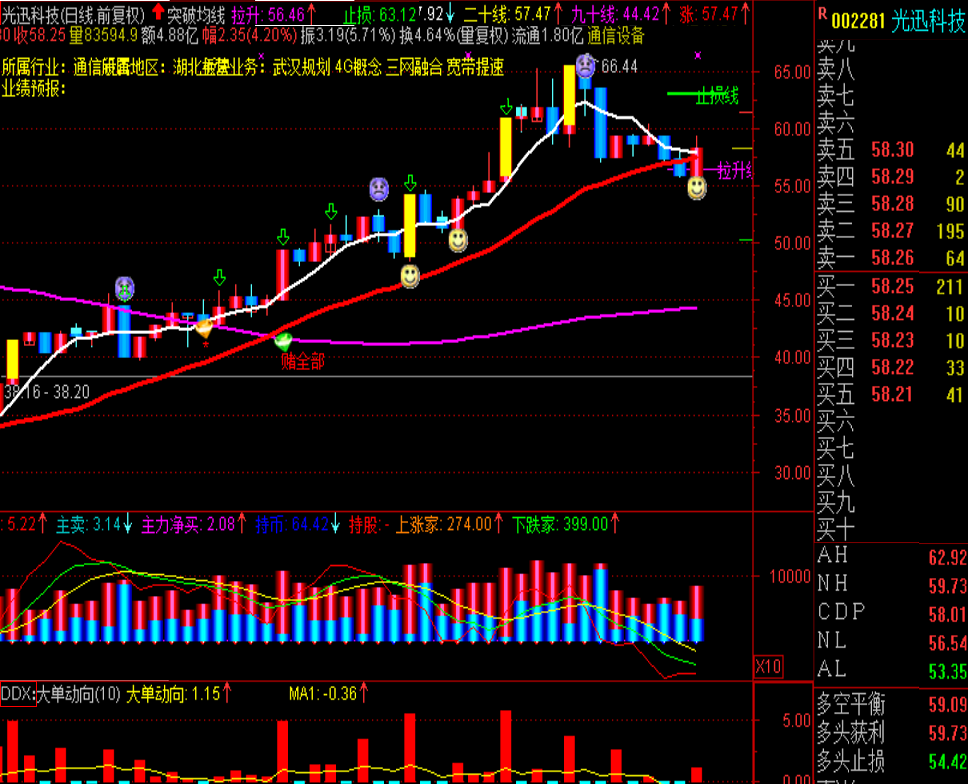Click stock code 002281
The image size is (968, 784).
[x=858, y=22]
